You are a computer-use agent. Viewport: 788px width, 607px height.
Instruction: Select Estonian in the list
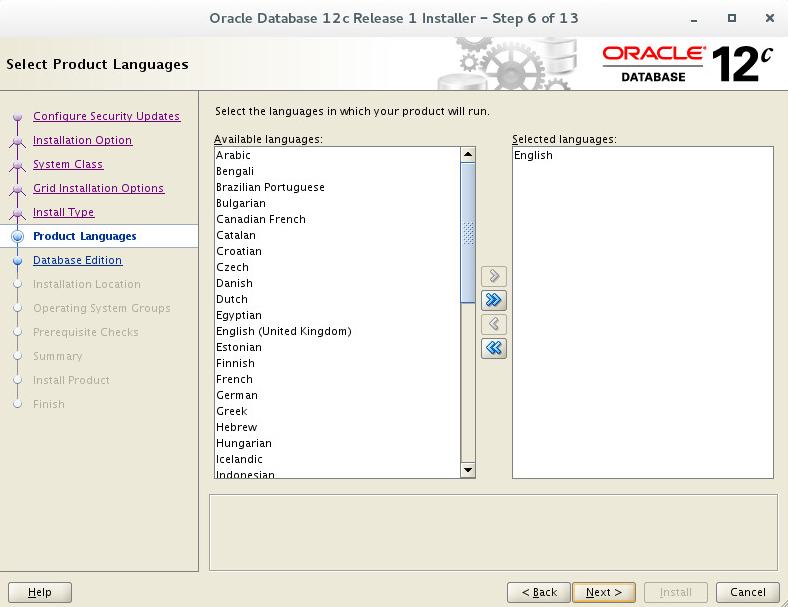pyautogui.click(x=337, y=347)
